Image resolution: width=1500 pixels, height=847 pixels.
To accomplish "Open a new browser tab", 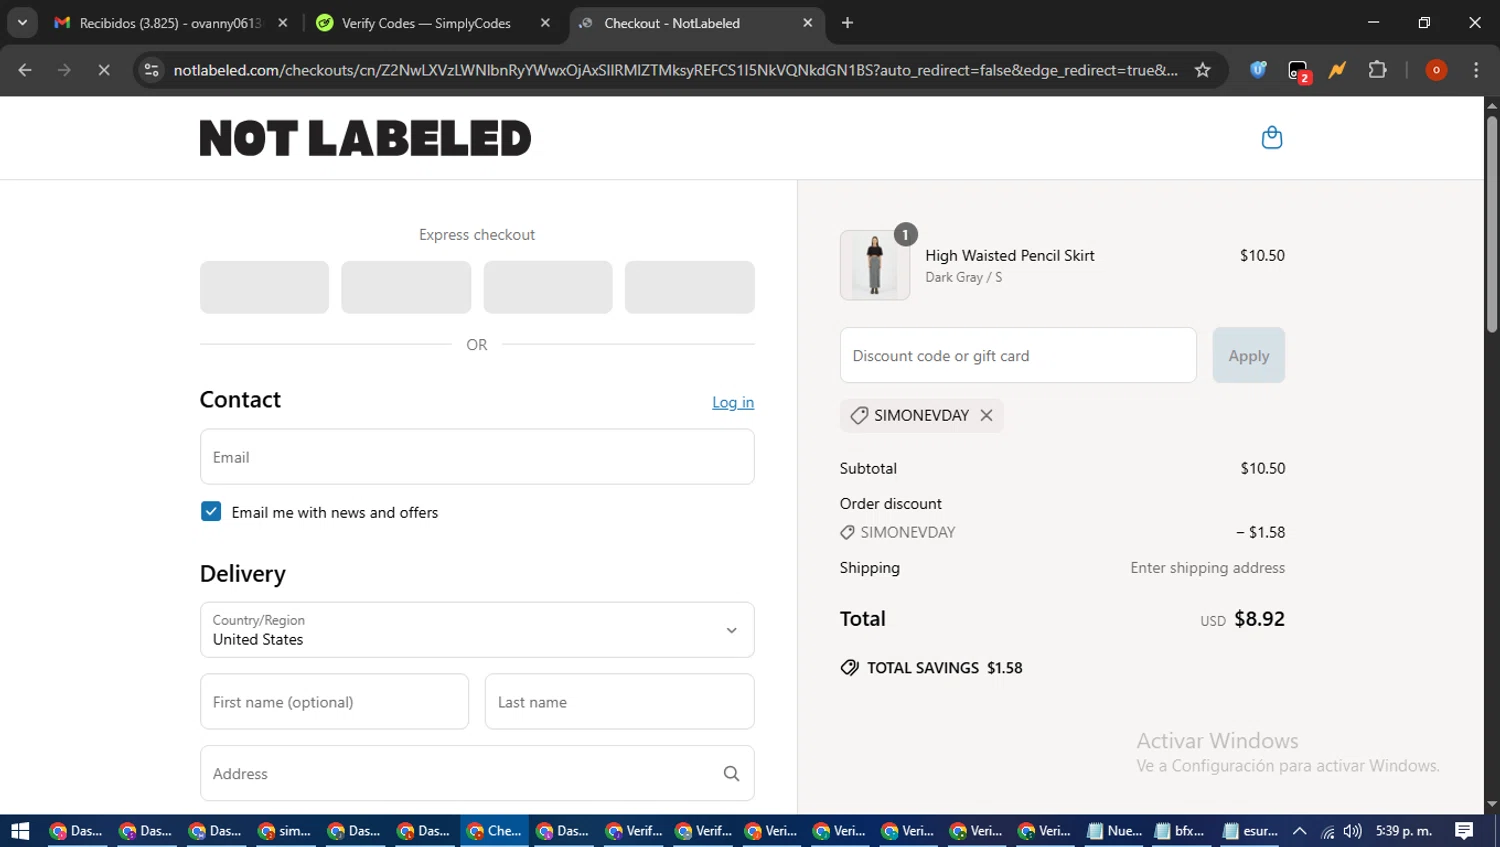I will (847, 23).
